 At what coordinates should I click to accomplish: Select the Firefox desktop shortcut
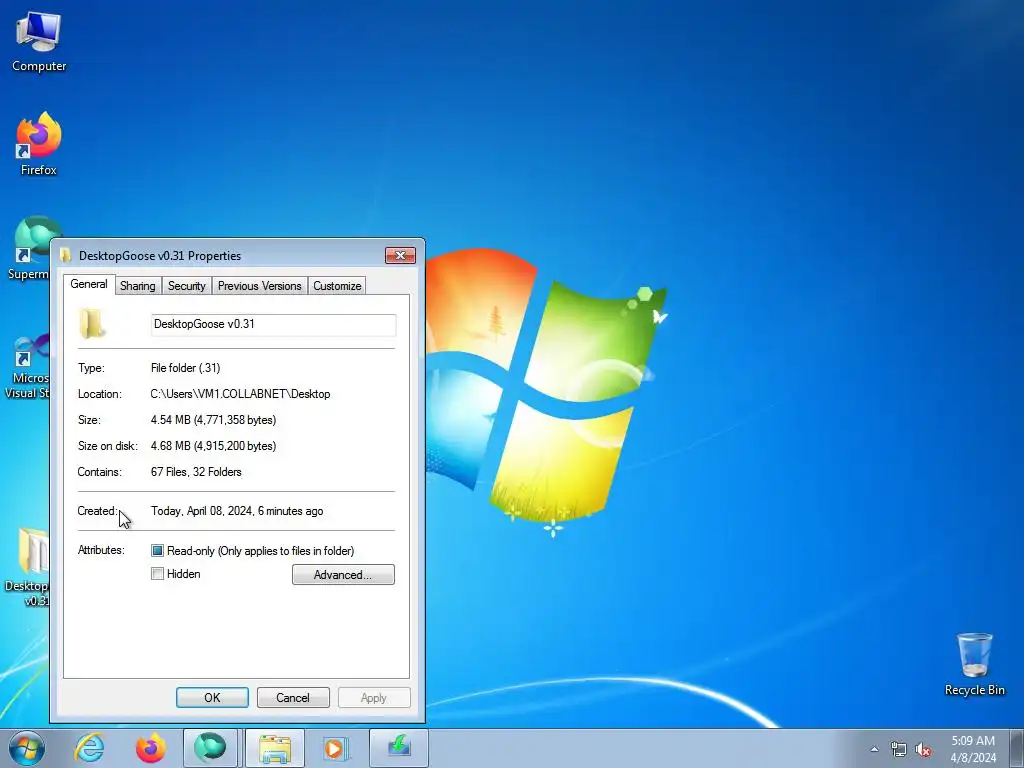[39, 144]
